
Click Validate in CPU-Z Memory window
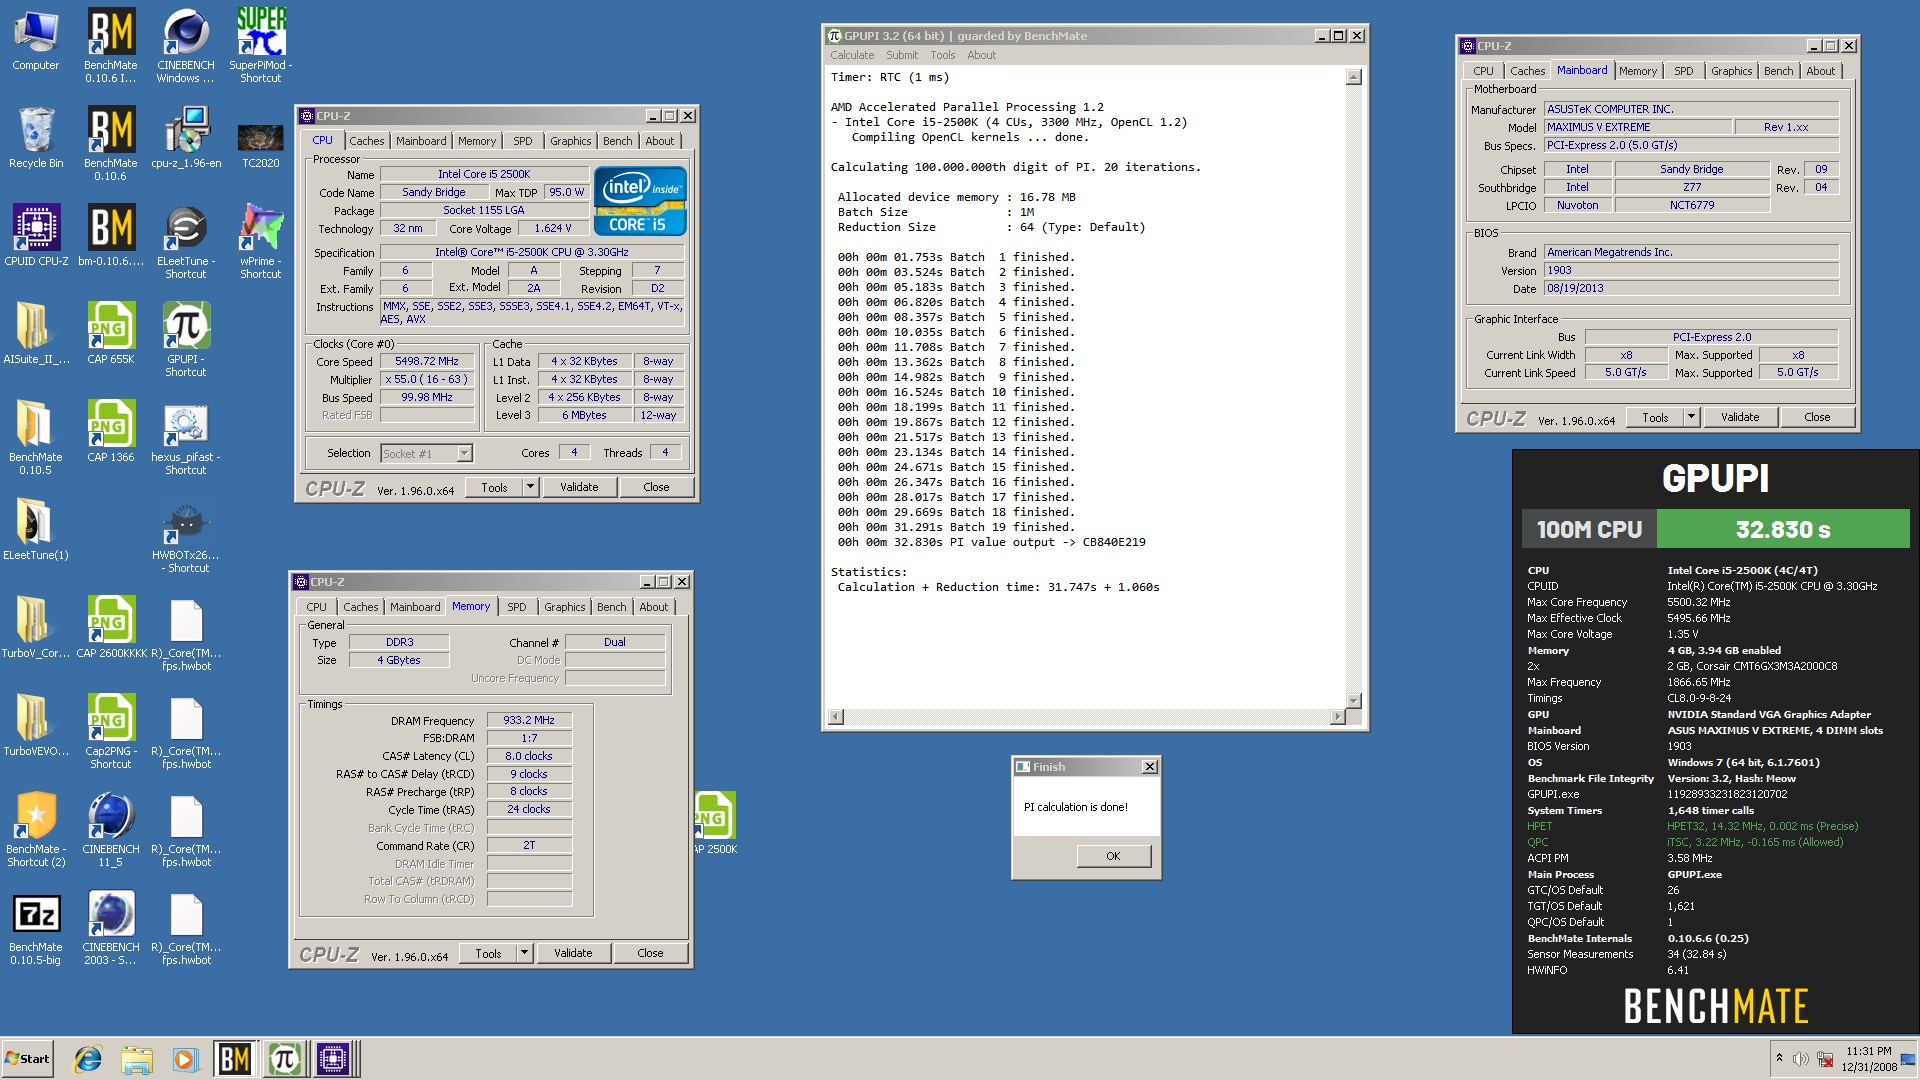pyautogui.click(x=573, y=953)
